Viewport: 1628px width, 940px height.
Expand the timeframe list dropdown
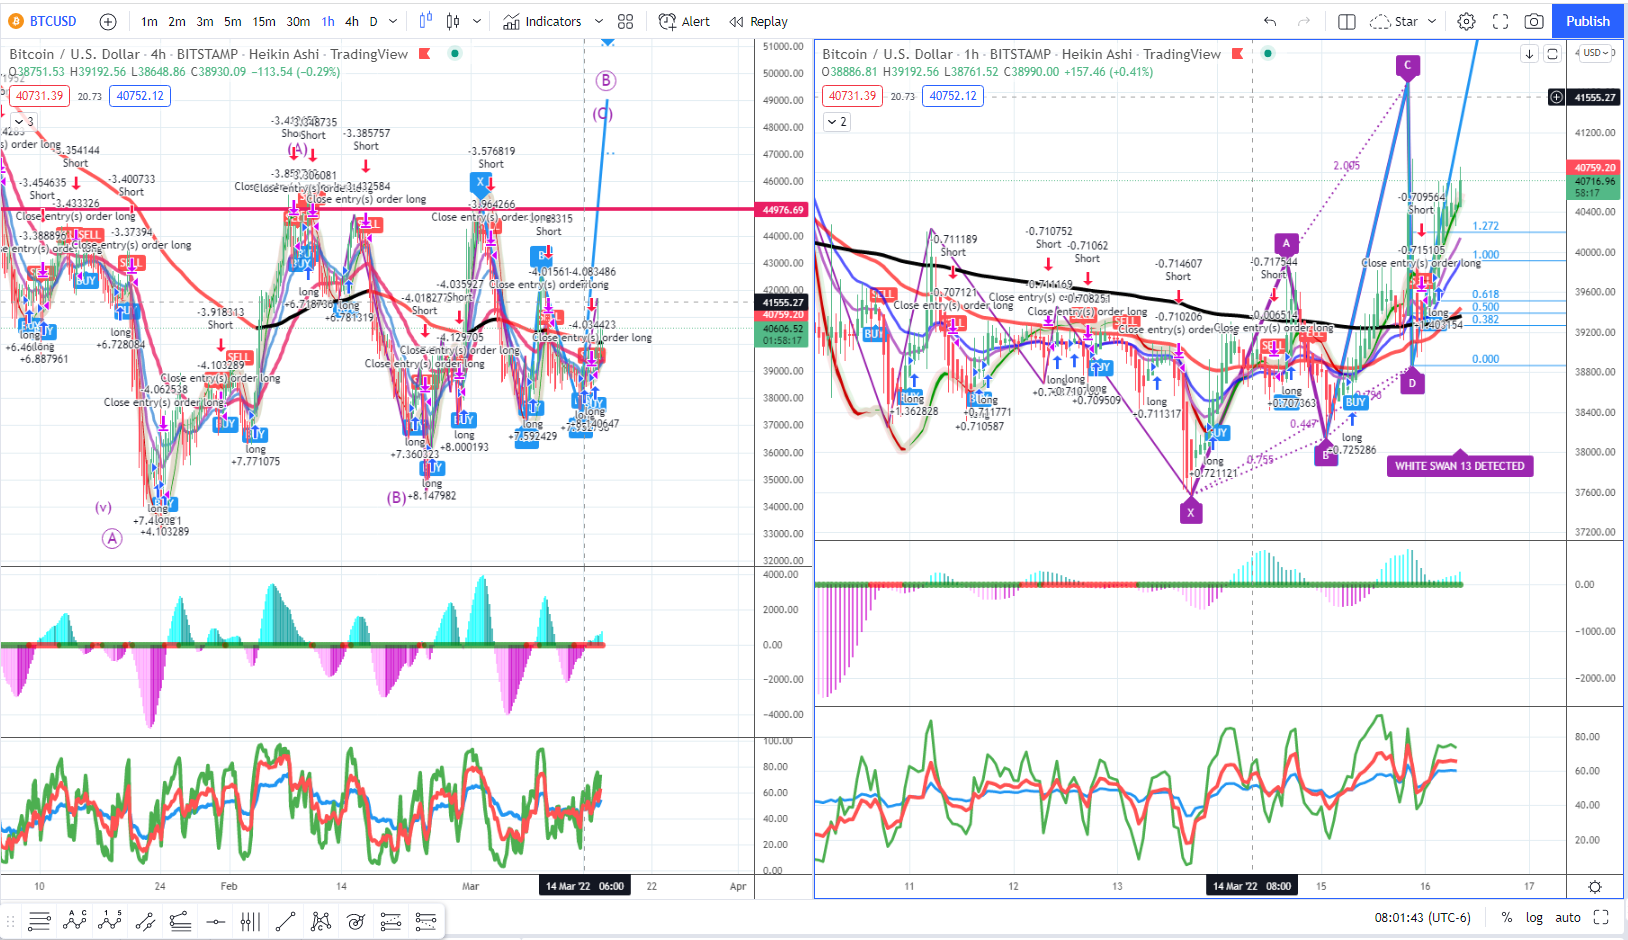[x=393, y=21]
